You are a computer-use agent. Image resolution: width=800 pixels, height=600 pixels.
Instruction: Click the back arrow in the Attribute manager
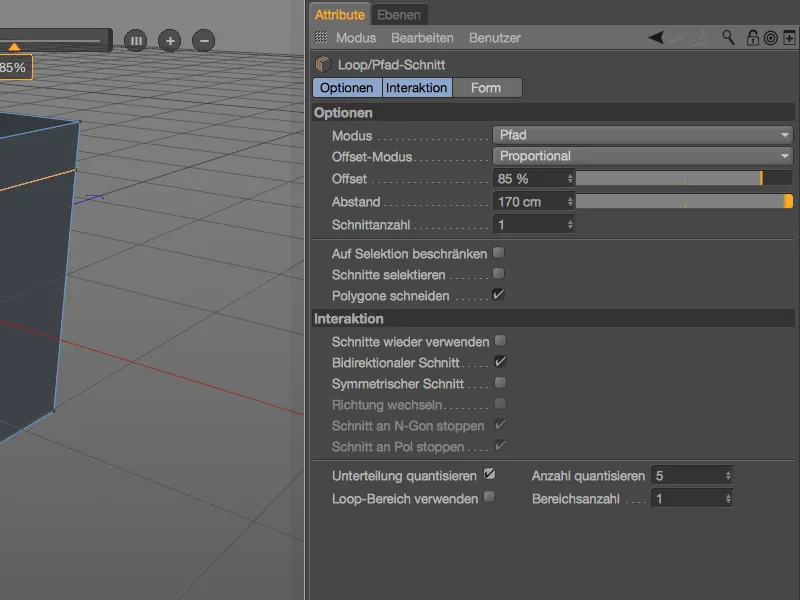656,38
